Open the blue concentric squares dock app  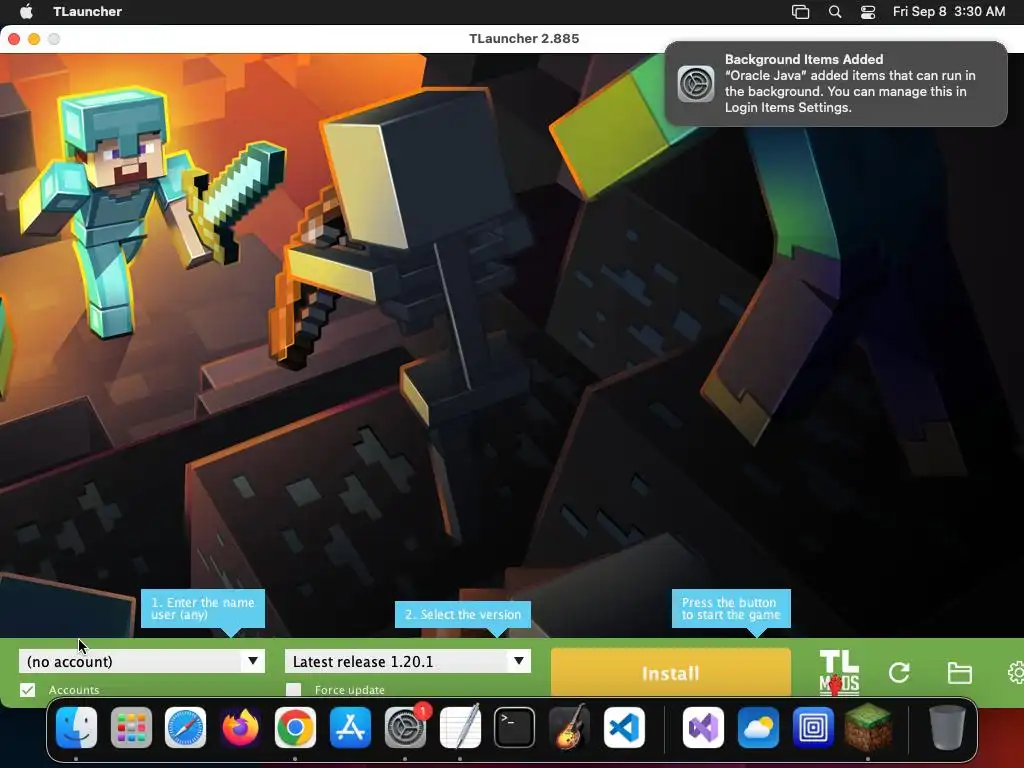813,728
